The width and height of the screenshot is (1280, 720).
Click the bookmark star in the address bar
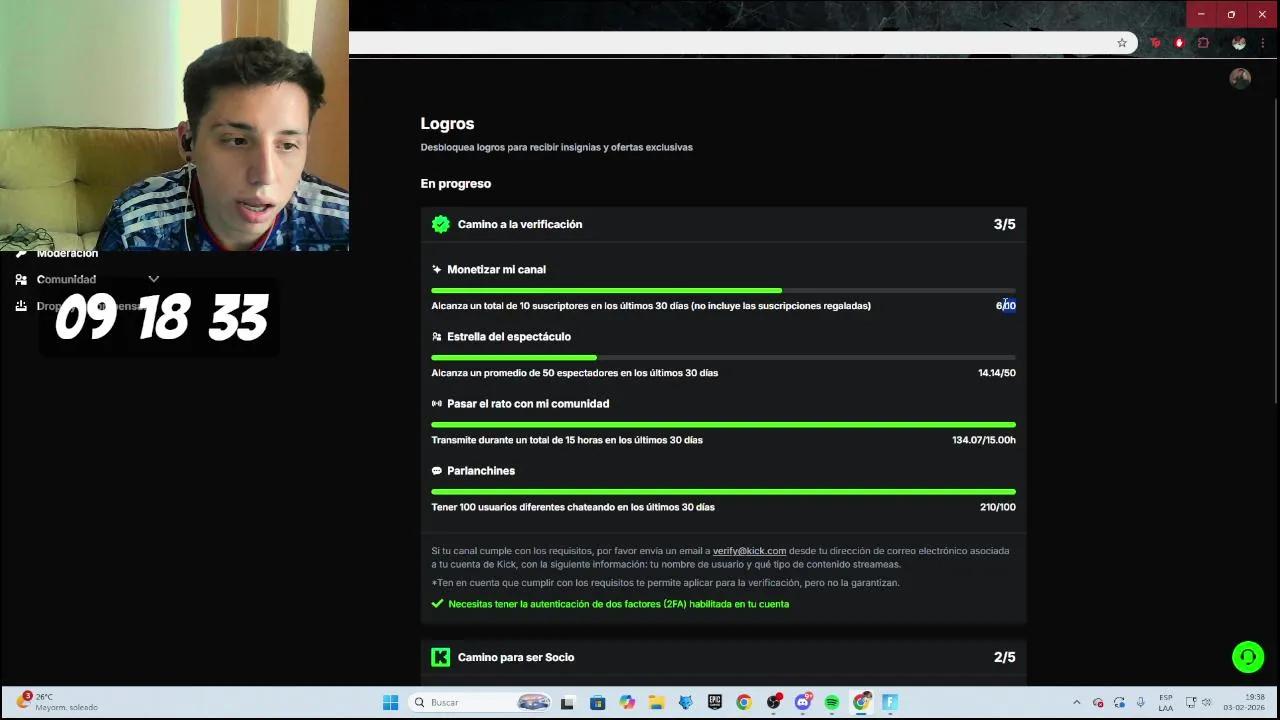coord(1122,43)
